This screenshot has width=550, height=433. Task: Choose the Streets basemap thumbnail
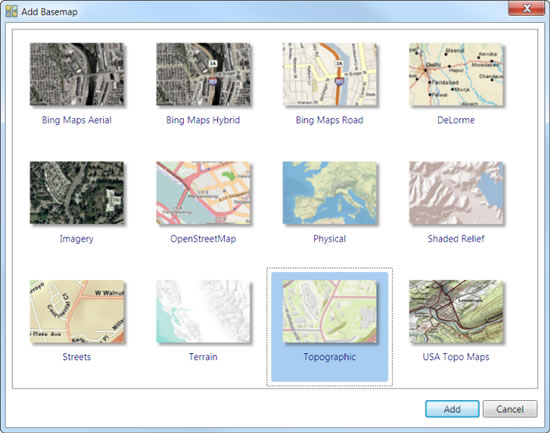point(77,311)
